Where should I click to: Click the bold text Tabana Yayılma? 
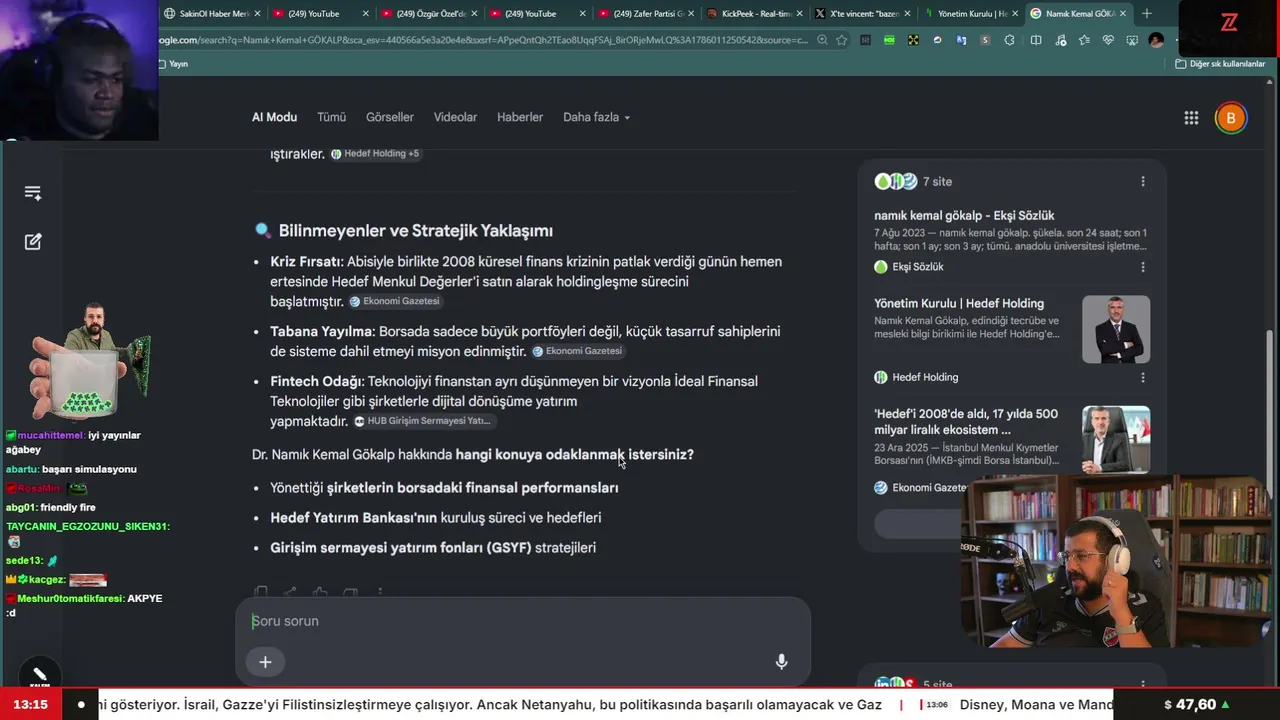click(x=322, y=332)
